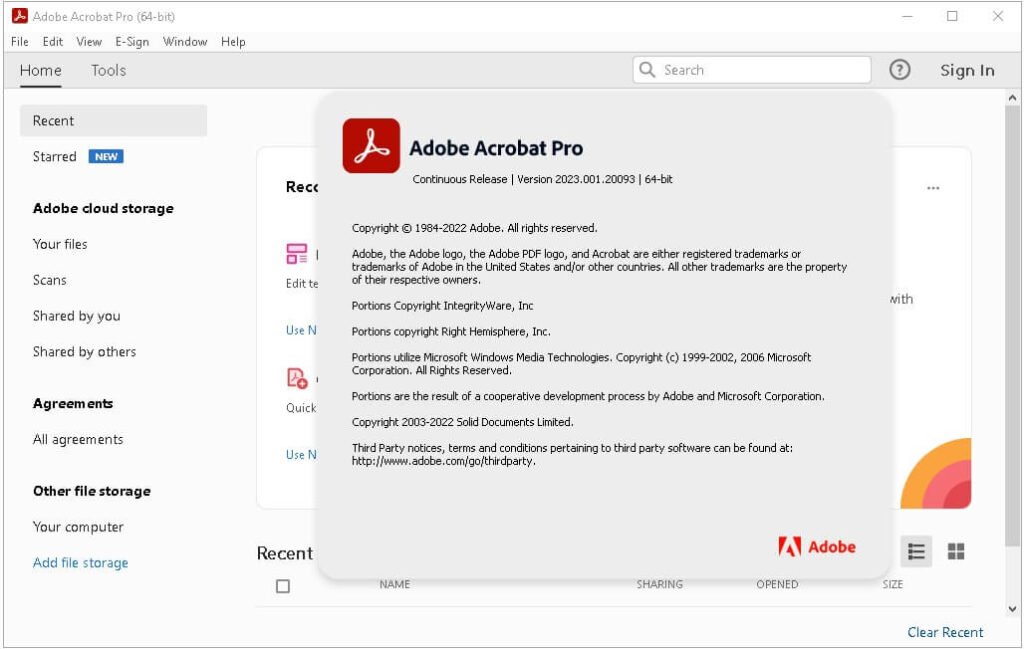
Task: Tick the select-all checkbox in Recent list
Action: (283, 586)
